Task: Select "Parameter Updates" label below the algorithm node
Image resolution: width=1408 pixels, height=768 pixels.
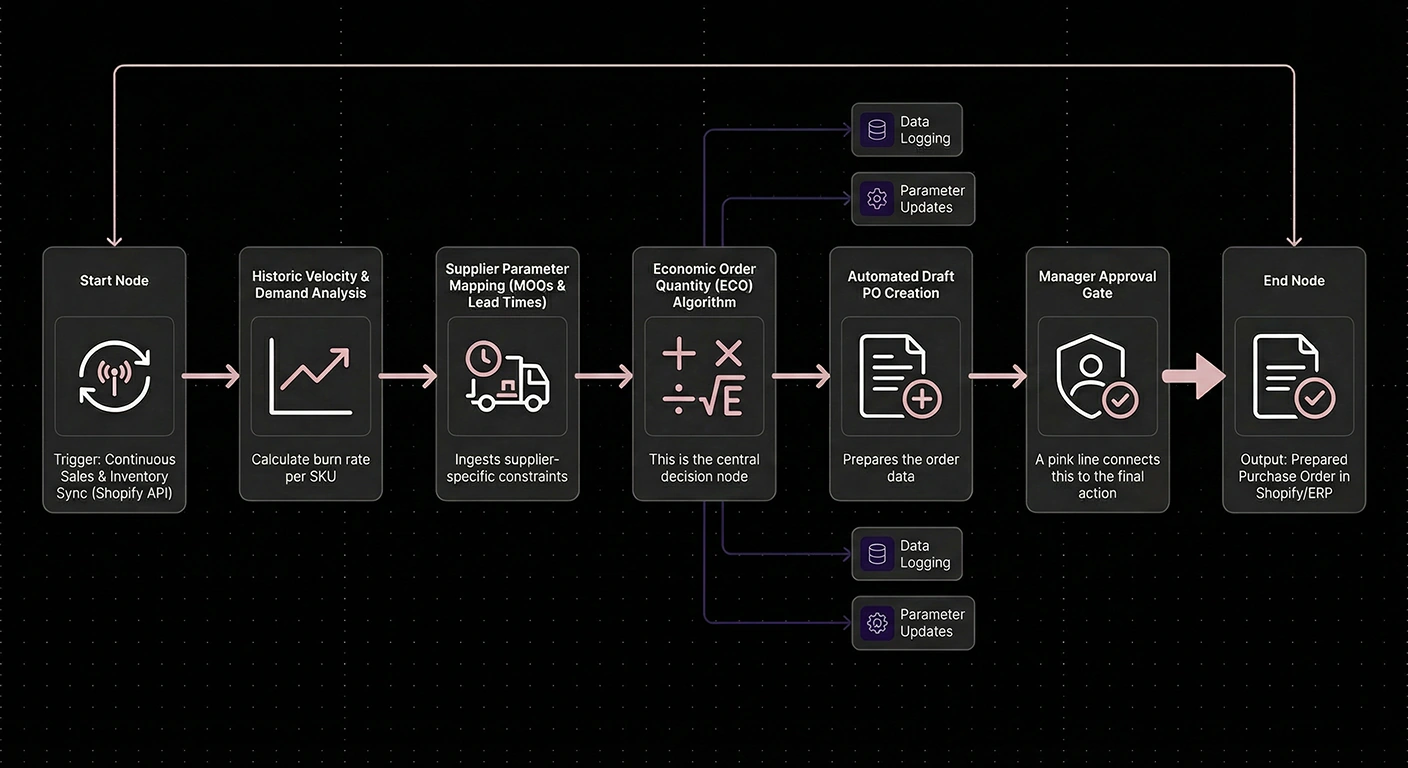Action: [932, 623]
